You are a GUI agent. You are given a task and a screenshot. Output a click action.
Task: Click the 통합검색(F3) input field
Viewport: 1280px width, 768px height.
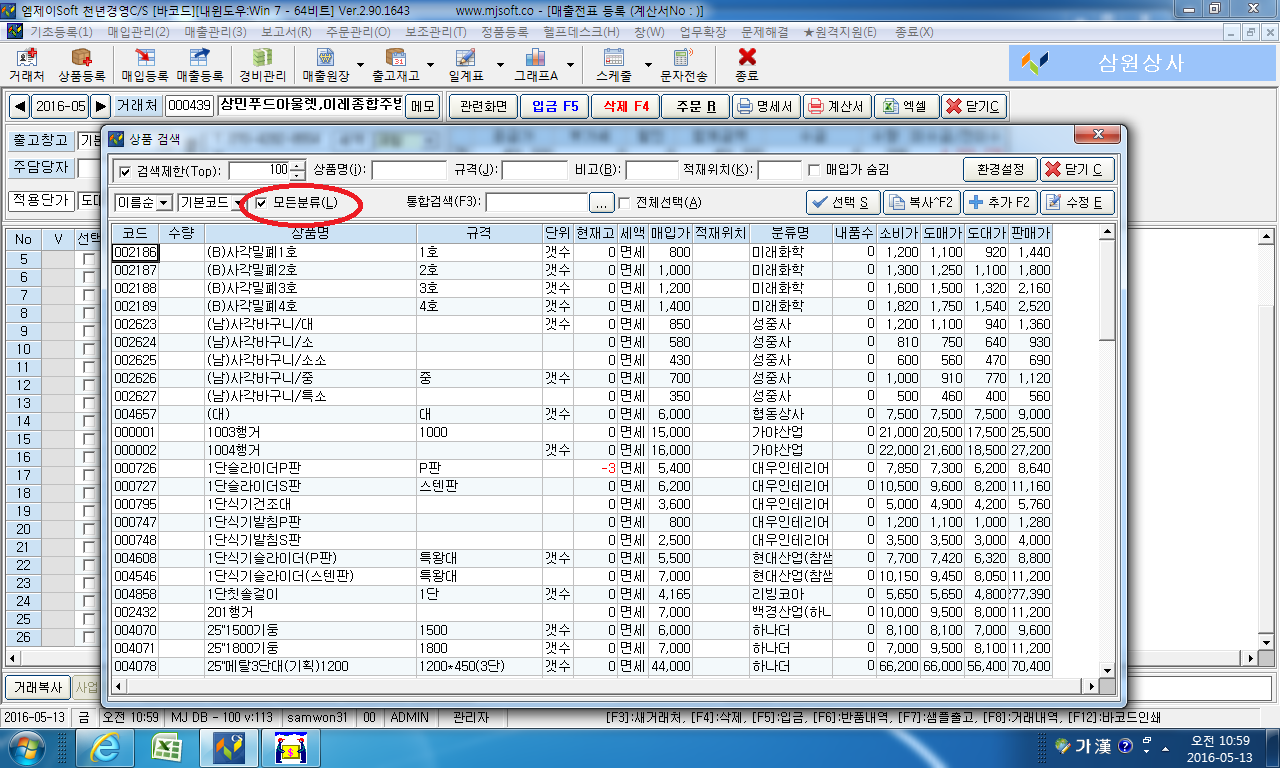point(535,203)
